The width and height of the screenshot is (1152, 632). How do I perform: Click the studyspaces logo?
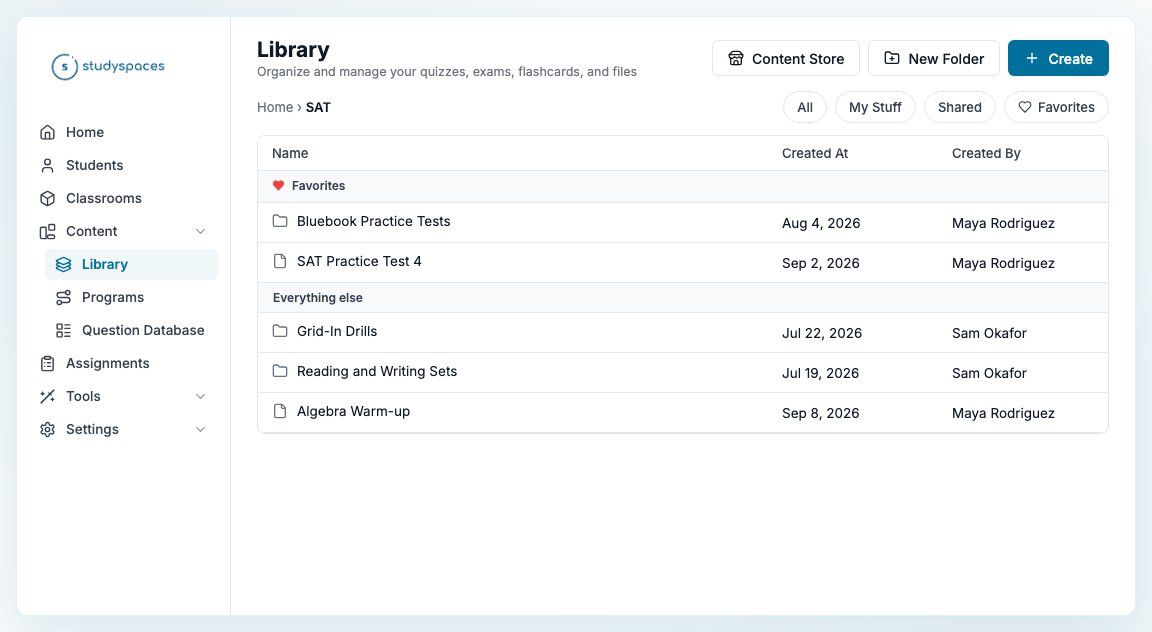pyautogui.click(x=108, y=66)
